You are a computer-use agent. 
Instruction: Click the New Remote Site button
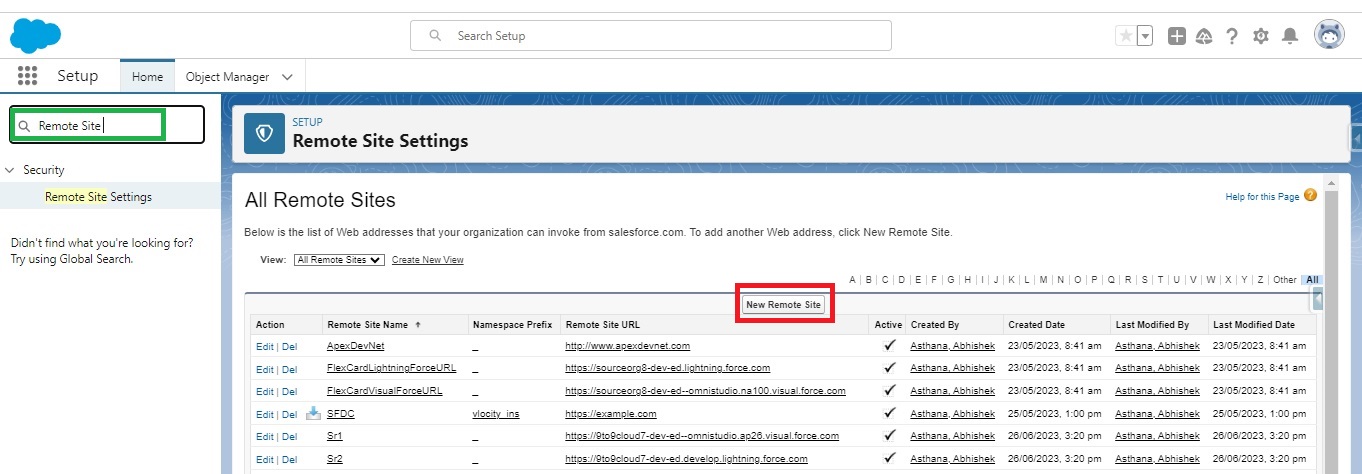pyautogui.click(x=785, y=304)
